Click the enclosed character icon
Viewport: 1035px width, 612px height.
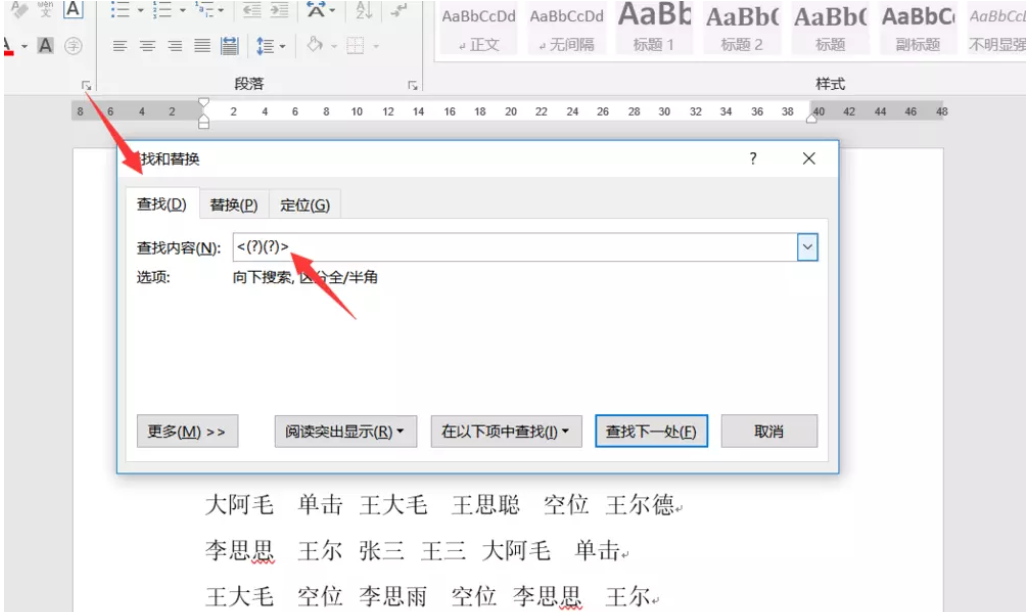73,46
